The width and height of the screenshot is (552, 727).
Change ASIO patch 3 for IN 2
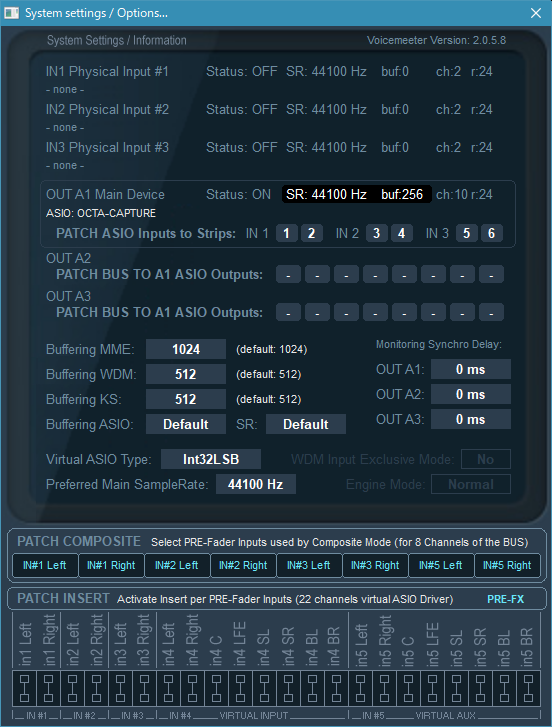tap(377, 233)
